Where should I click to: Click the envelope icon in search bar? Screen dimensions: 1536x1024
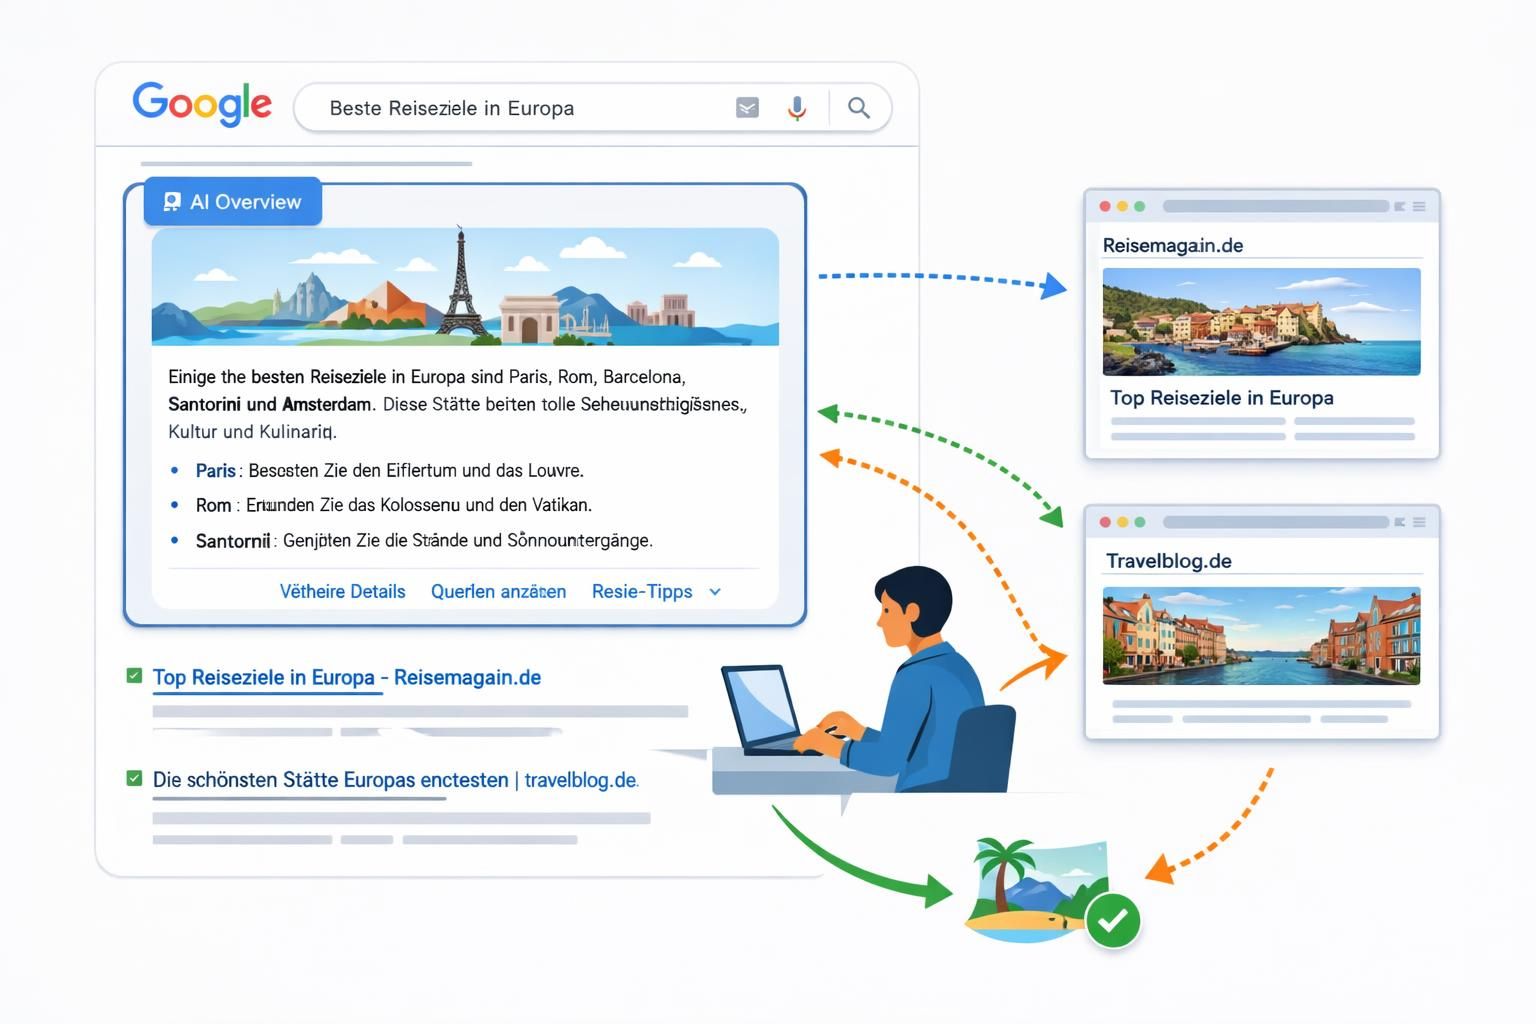(x=747, y=108)
